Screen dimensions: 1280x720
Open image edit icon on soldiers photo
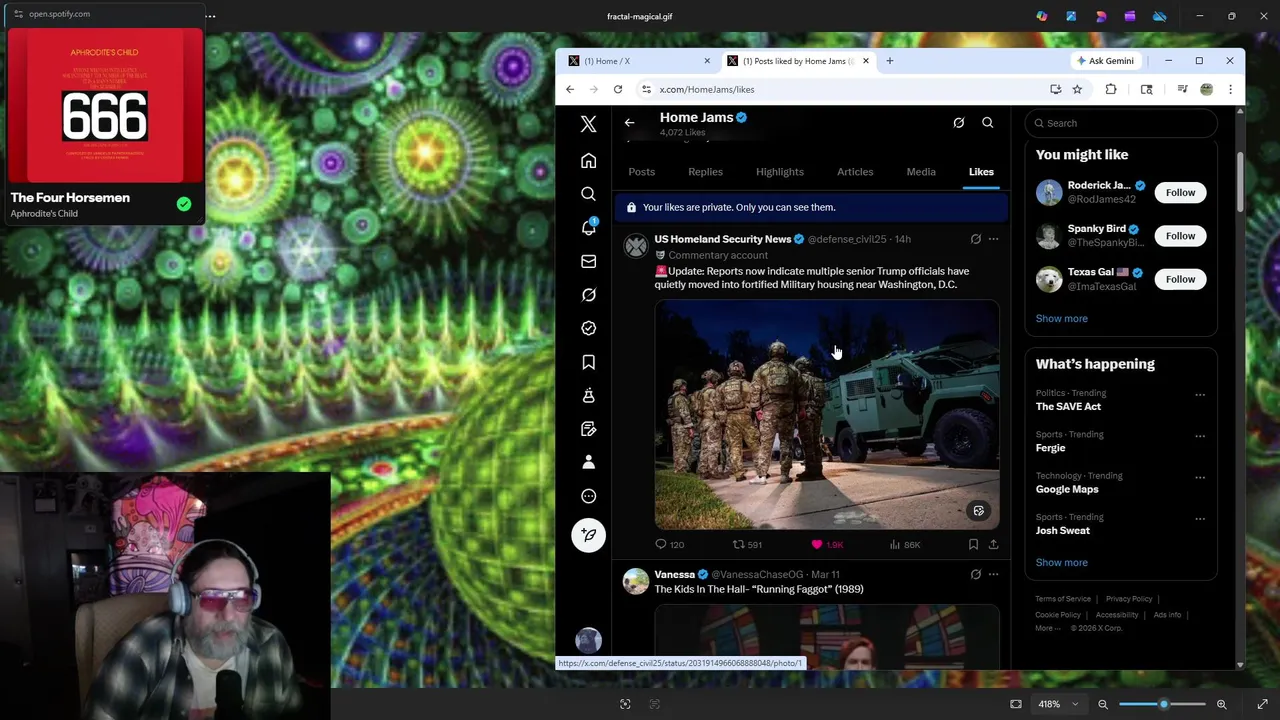click(978, 511)
